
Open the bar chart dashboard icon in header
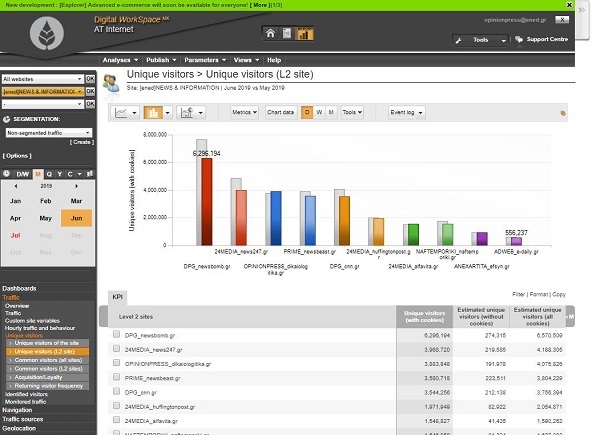coord(304,34)
